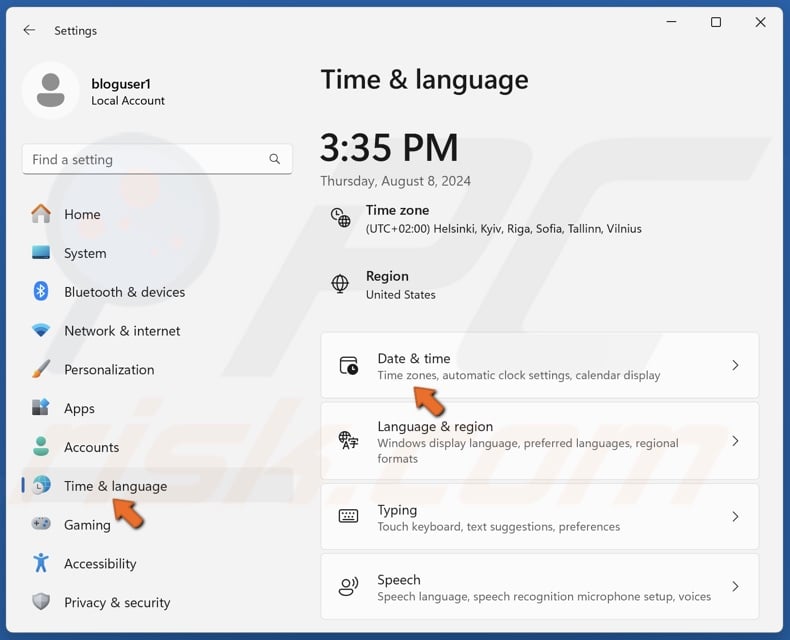
Task: Click the Apps icon in sidebar
Action: [41, 407]
